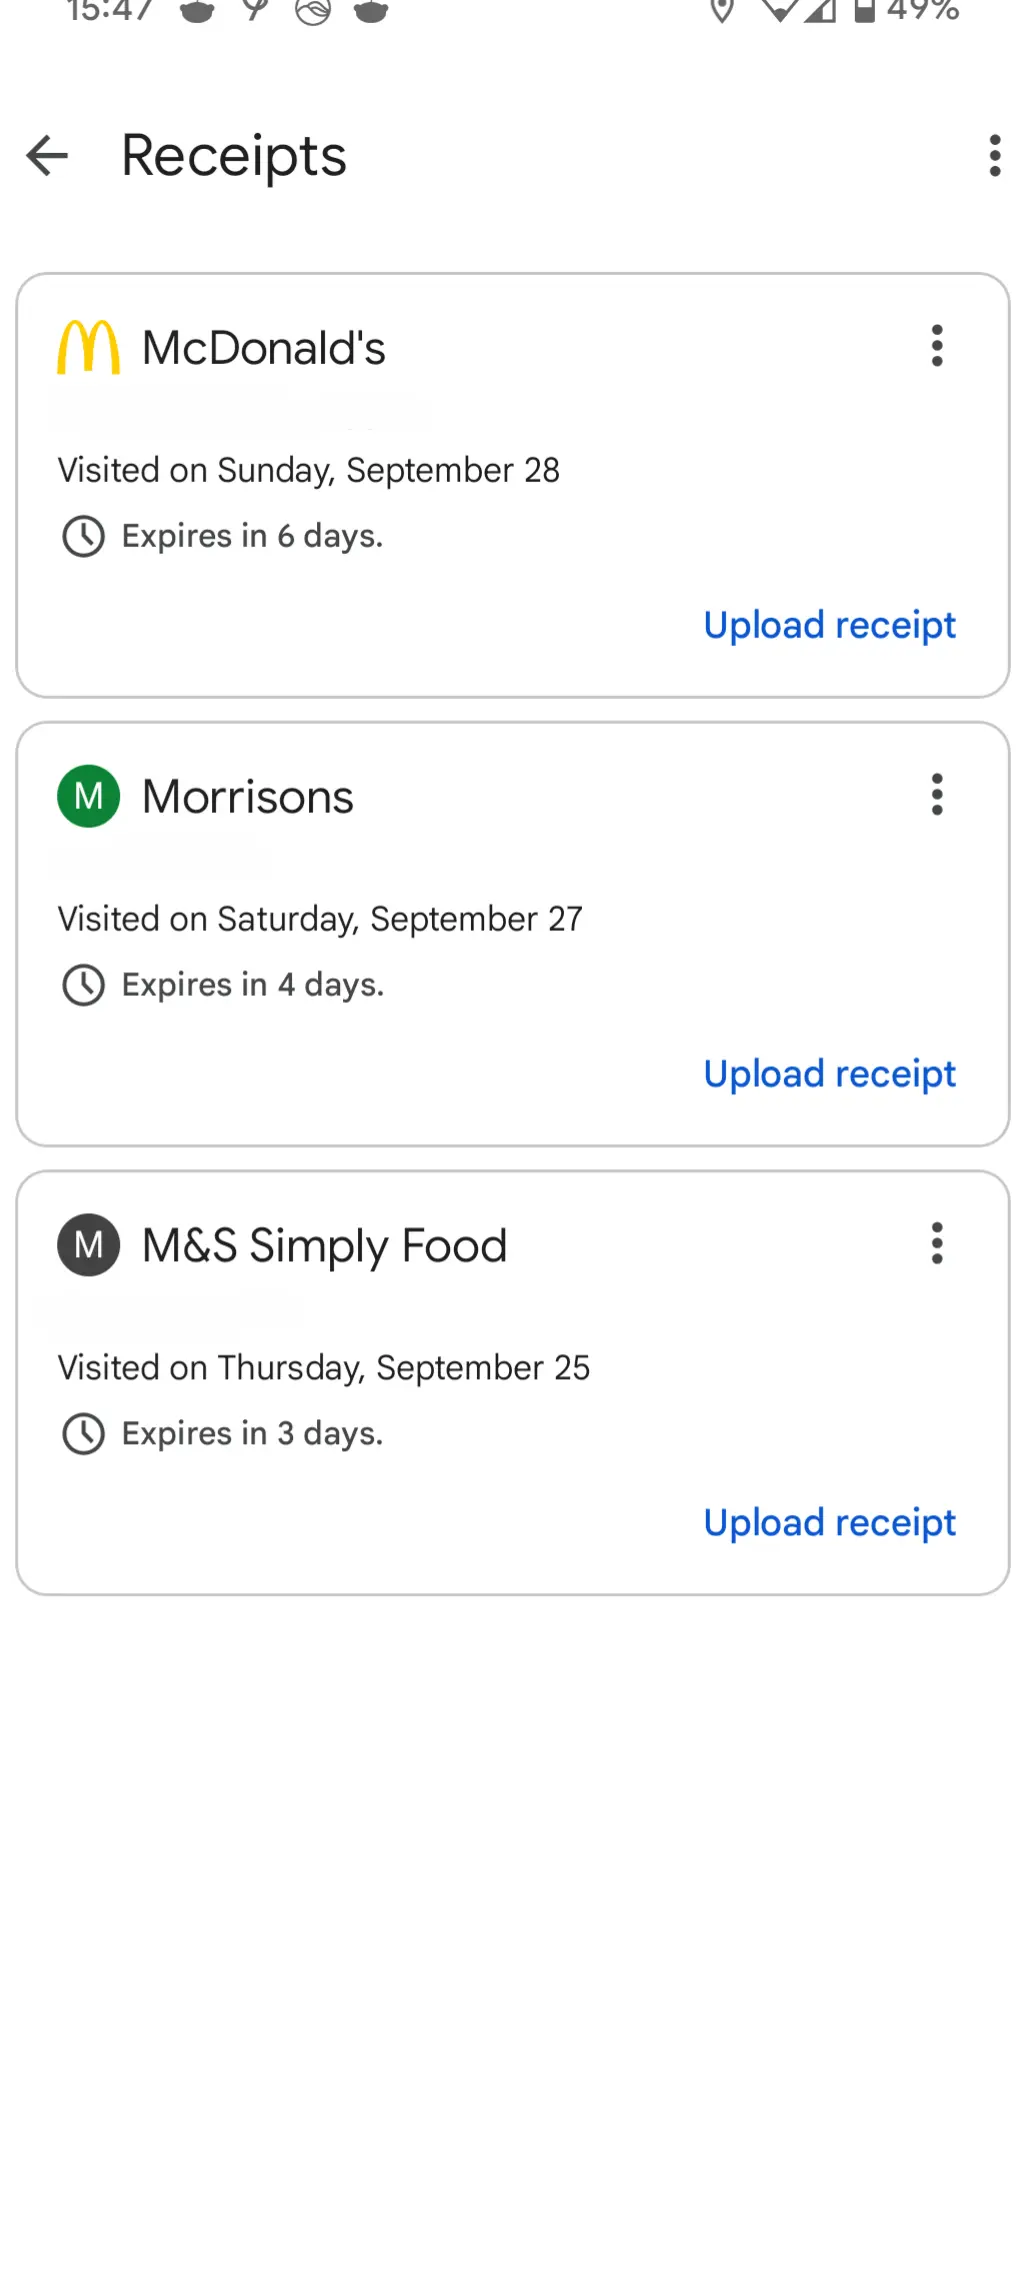Go back using the arrow icon
Viewport: 1026px width, 2279px height.
pos(47,156)
